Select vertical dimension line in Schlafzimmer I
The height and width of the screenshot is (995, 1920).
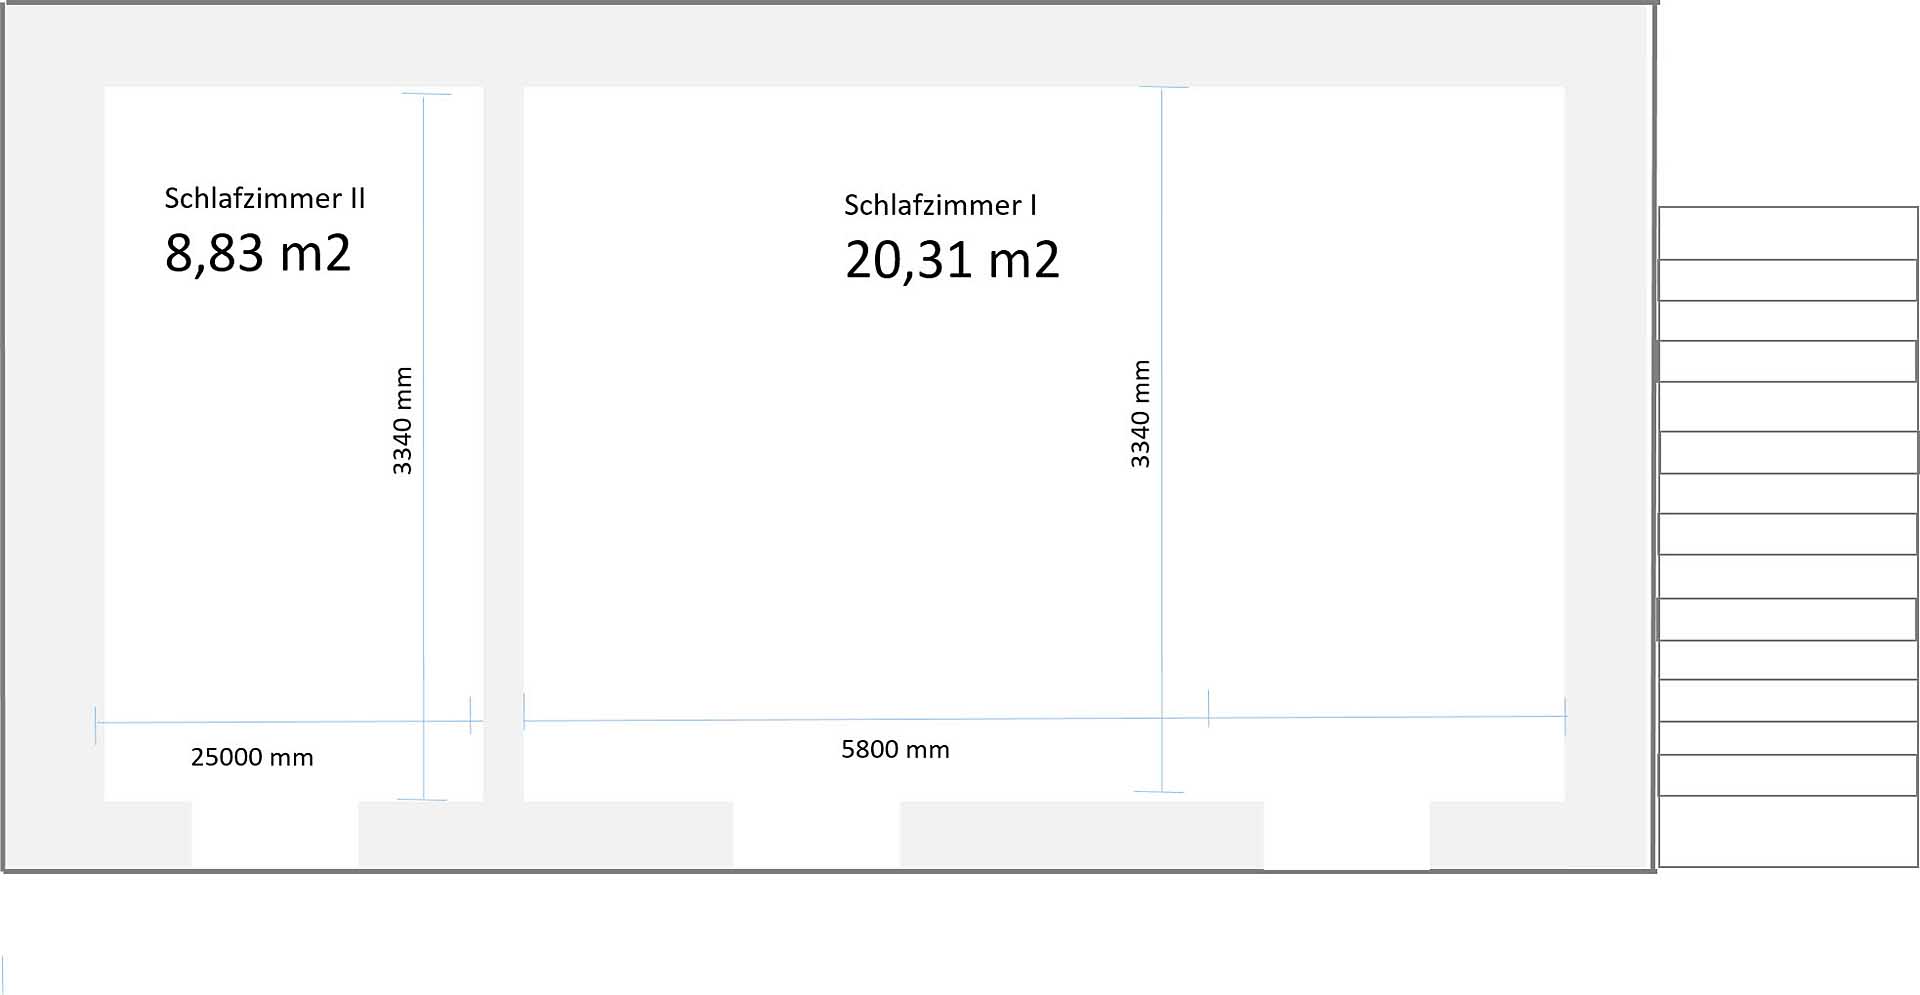pos(1161,560)
